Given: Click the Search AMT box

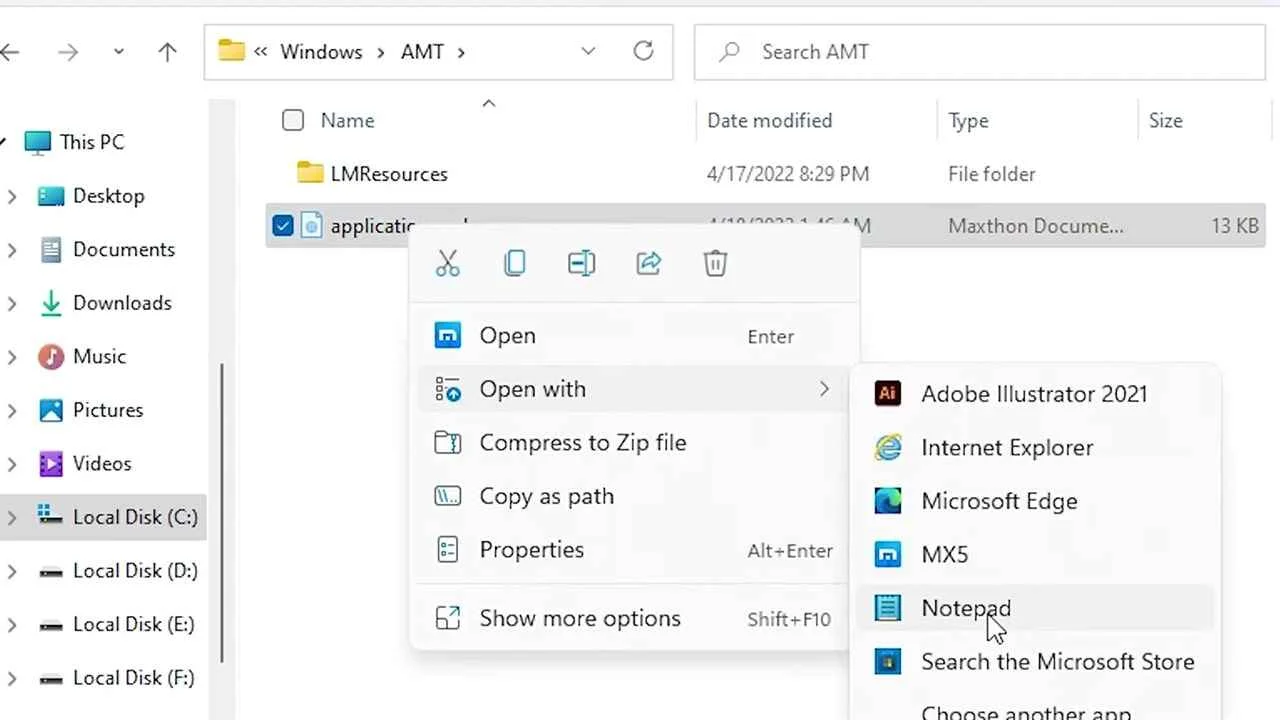Looking at the screenshot, I should [x=980, y=52].
